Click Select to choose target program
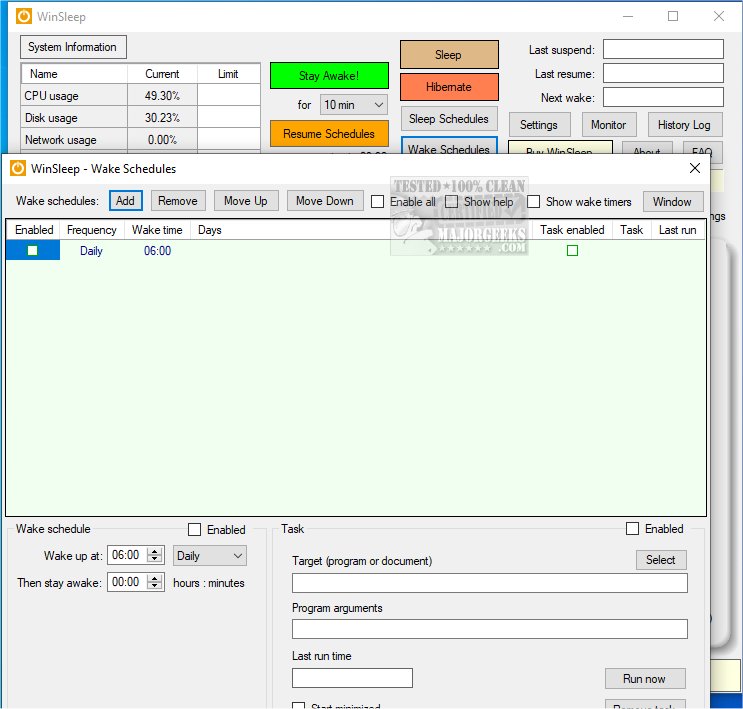 coord(661,560)
